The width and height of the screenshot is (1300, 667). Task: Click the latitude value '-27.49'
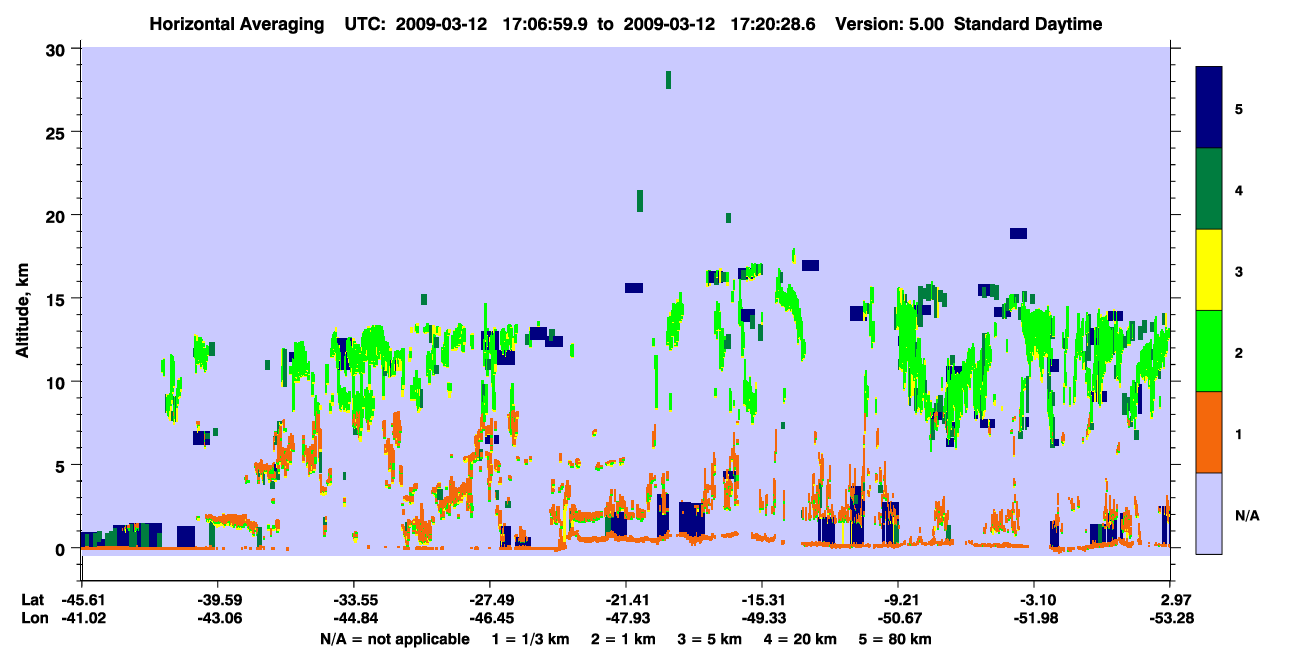coord(490,600)
